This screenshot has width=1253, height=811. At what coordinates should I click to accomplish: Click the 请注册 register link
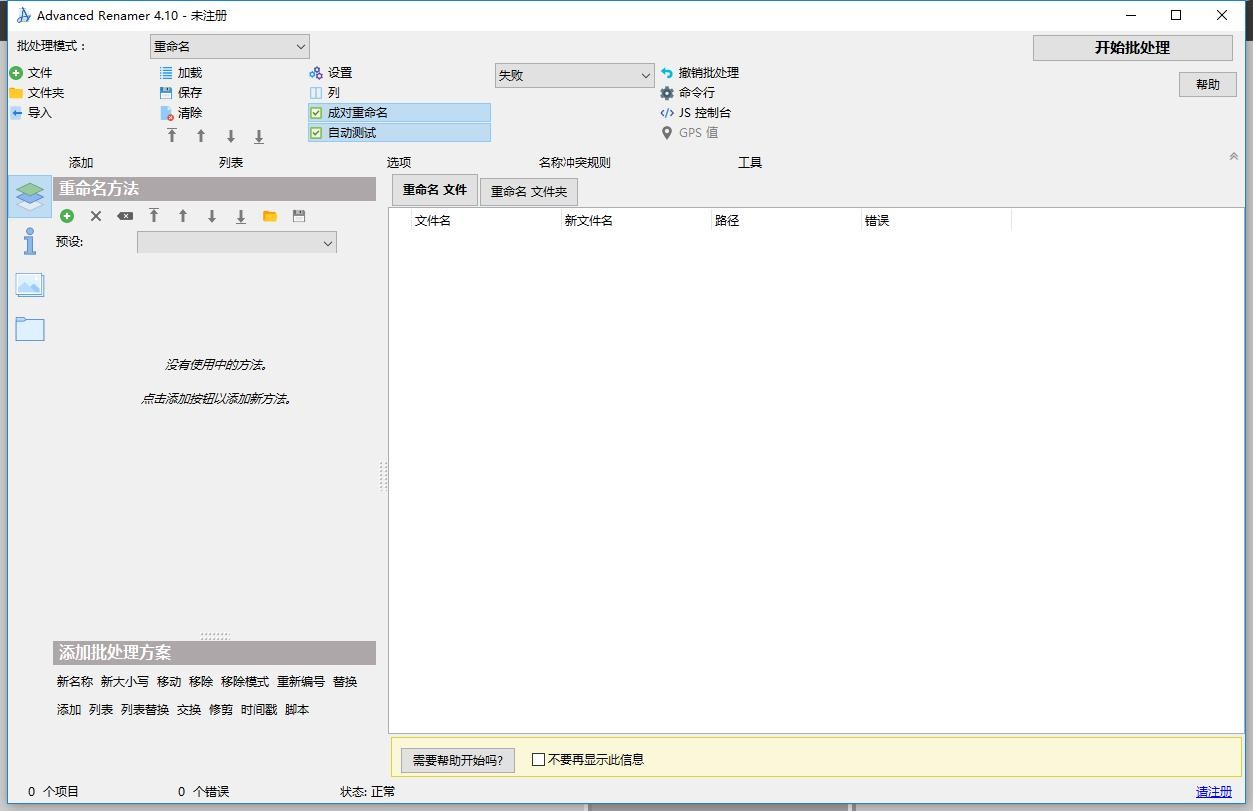(x=1213, y=792)
